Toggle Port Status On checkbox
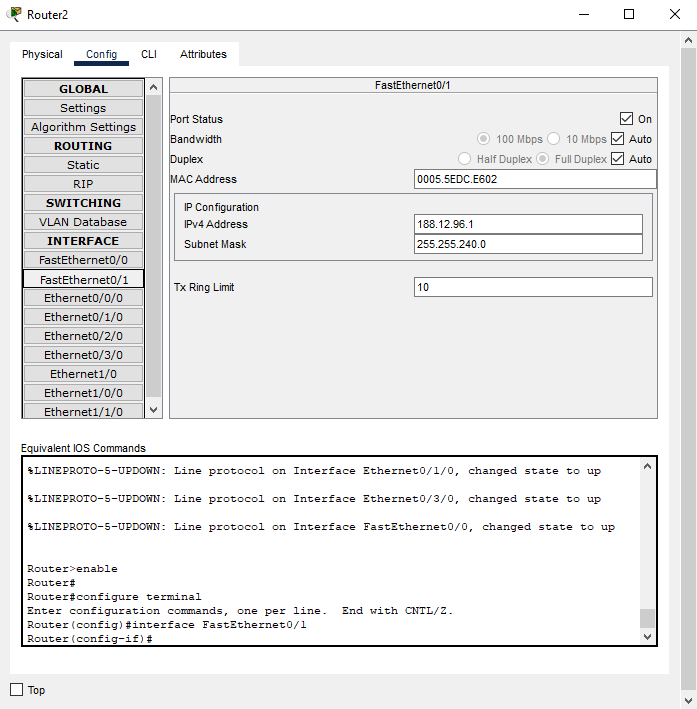Screen dimensions: 697x709 [x=626, y=119]
